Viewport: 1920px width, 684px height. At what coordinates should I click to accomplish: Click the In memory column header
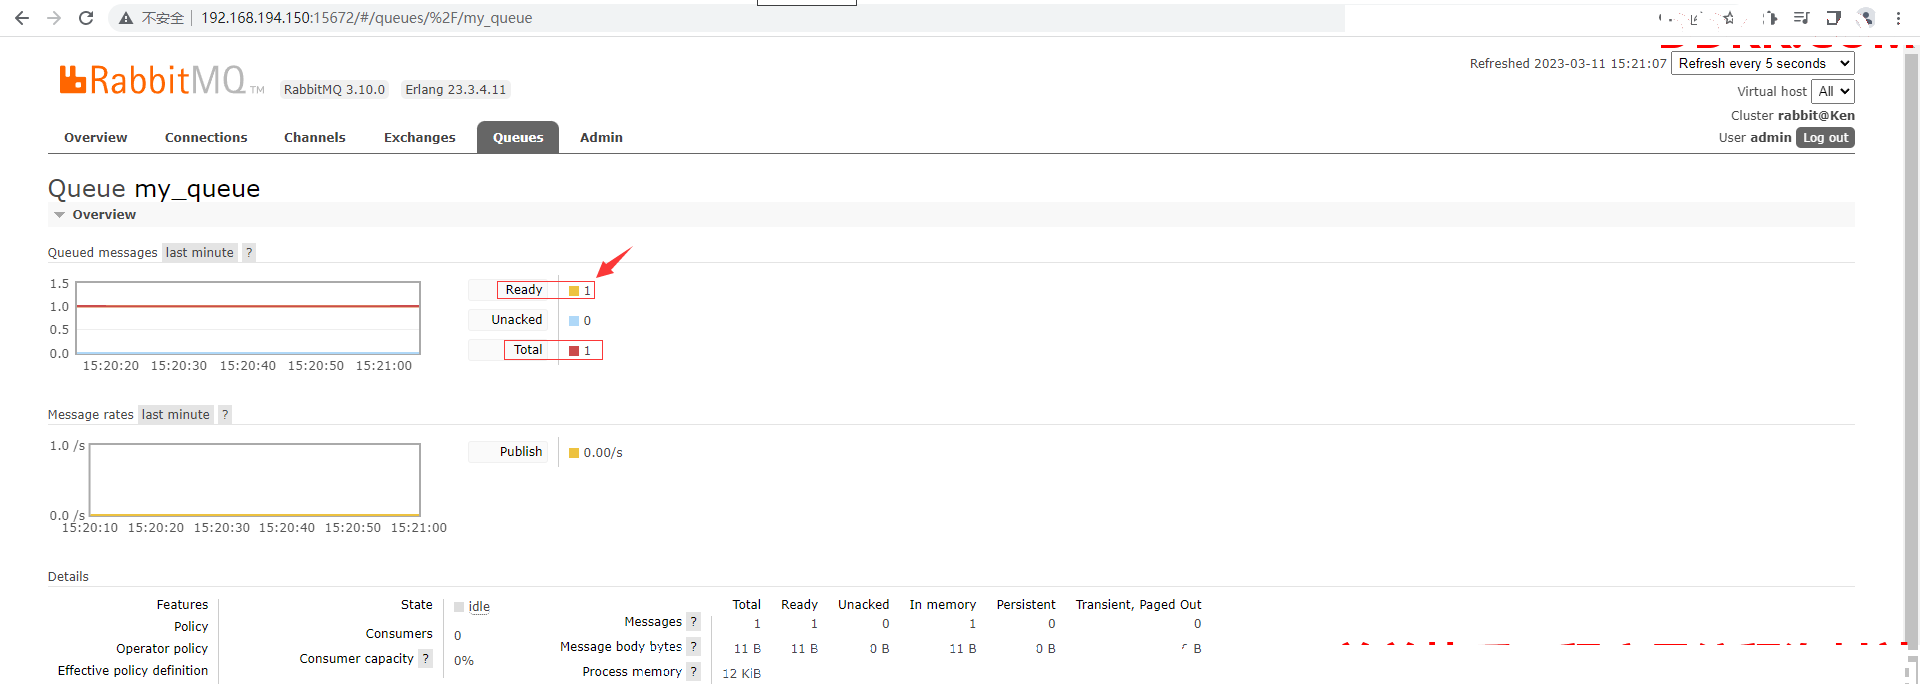[x=943, y=604]
